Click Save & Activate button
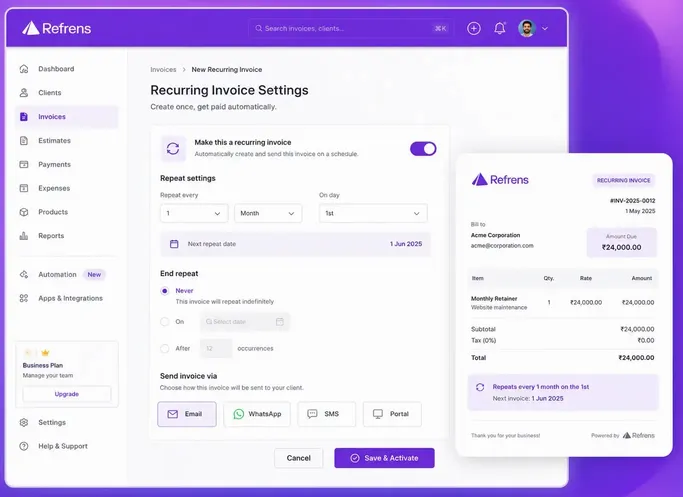Viewport: 683px width, 497px height. [x=384, y=458]
